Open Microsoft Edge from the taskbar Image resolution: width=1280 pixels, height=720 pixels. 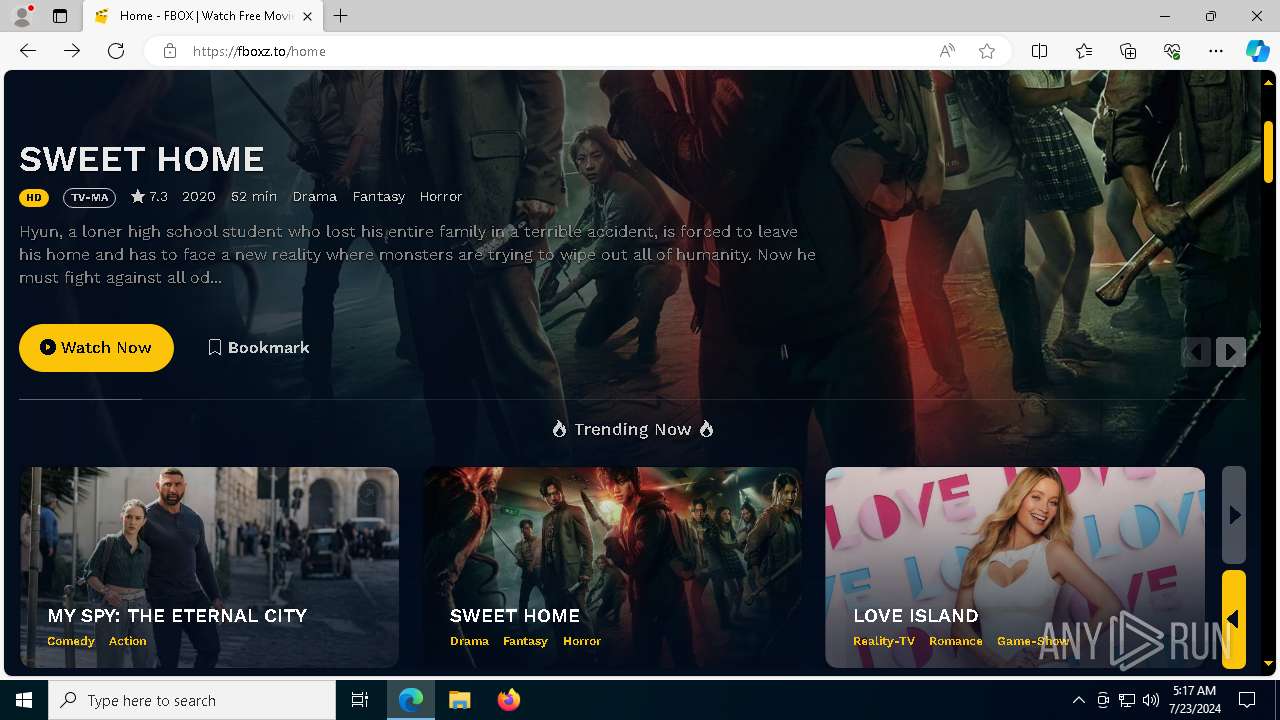point(412,700)
